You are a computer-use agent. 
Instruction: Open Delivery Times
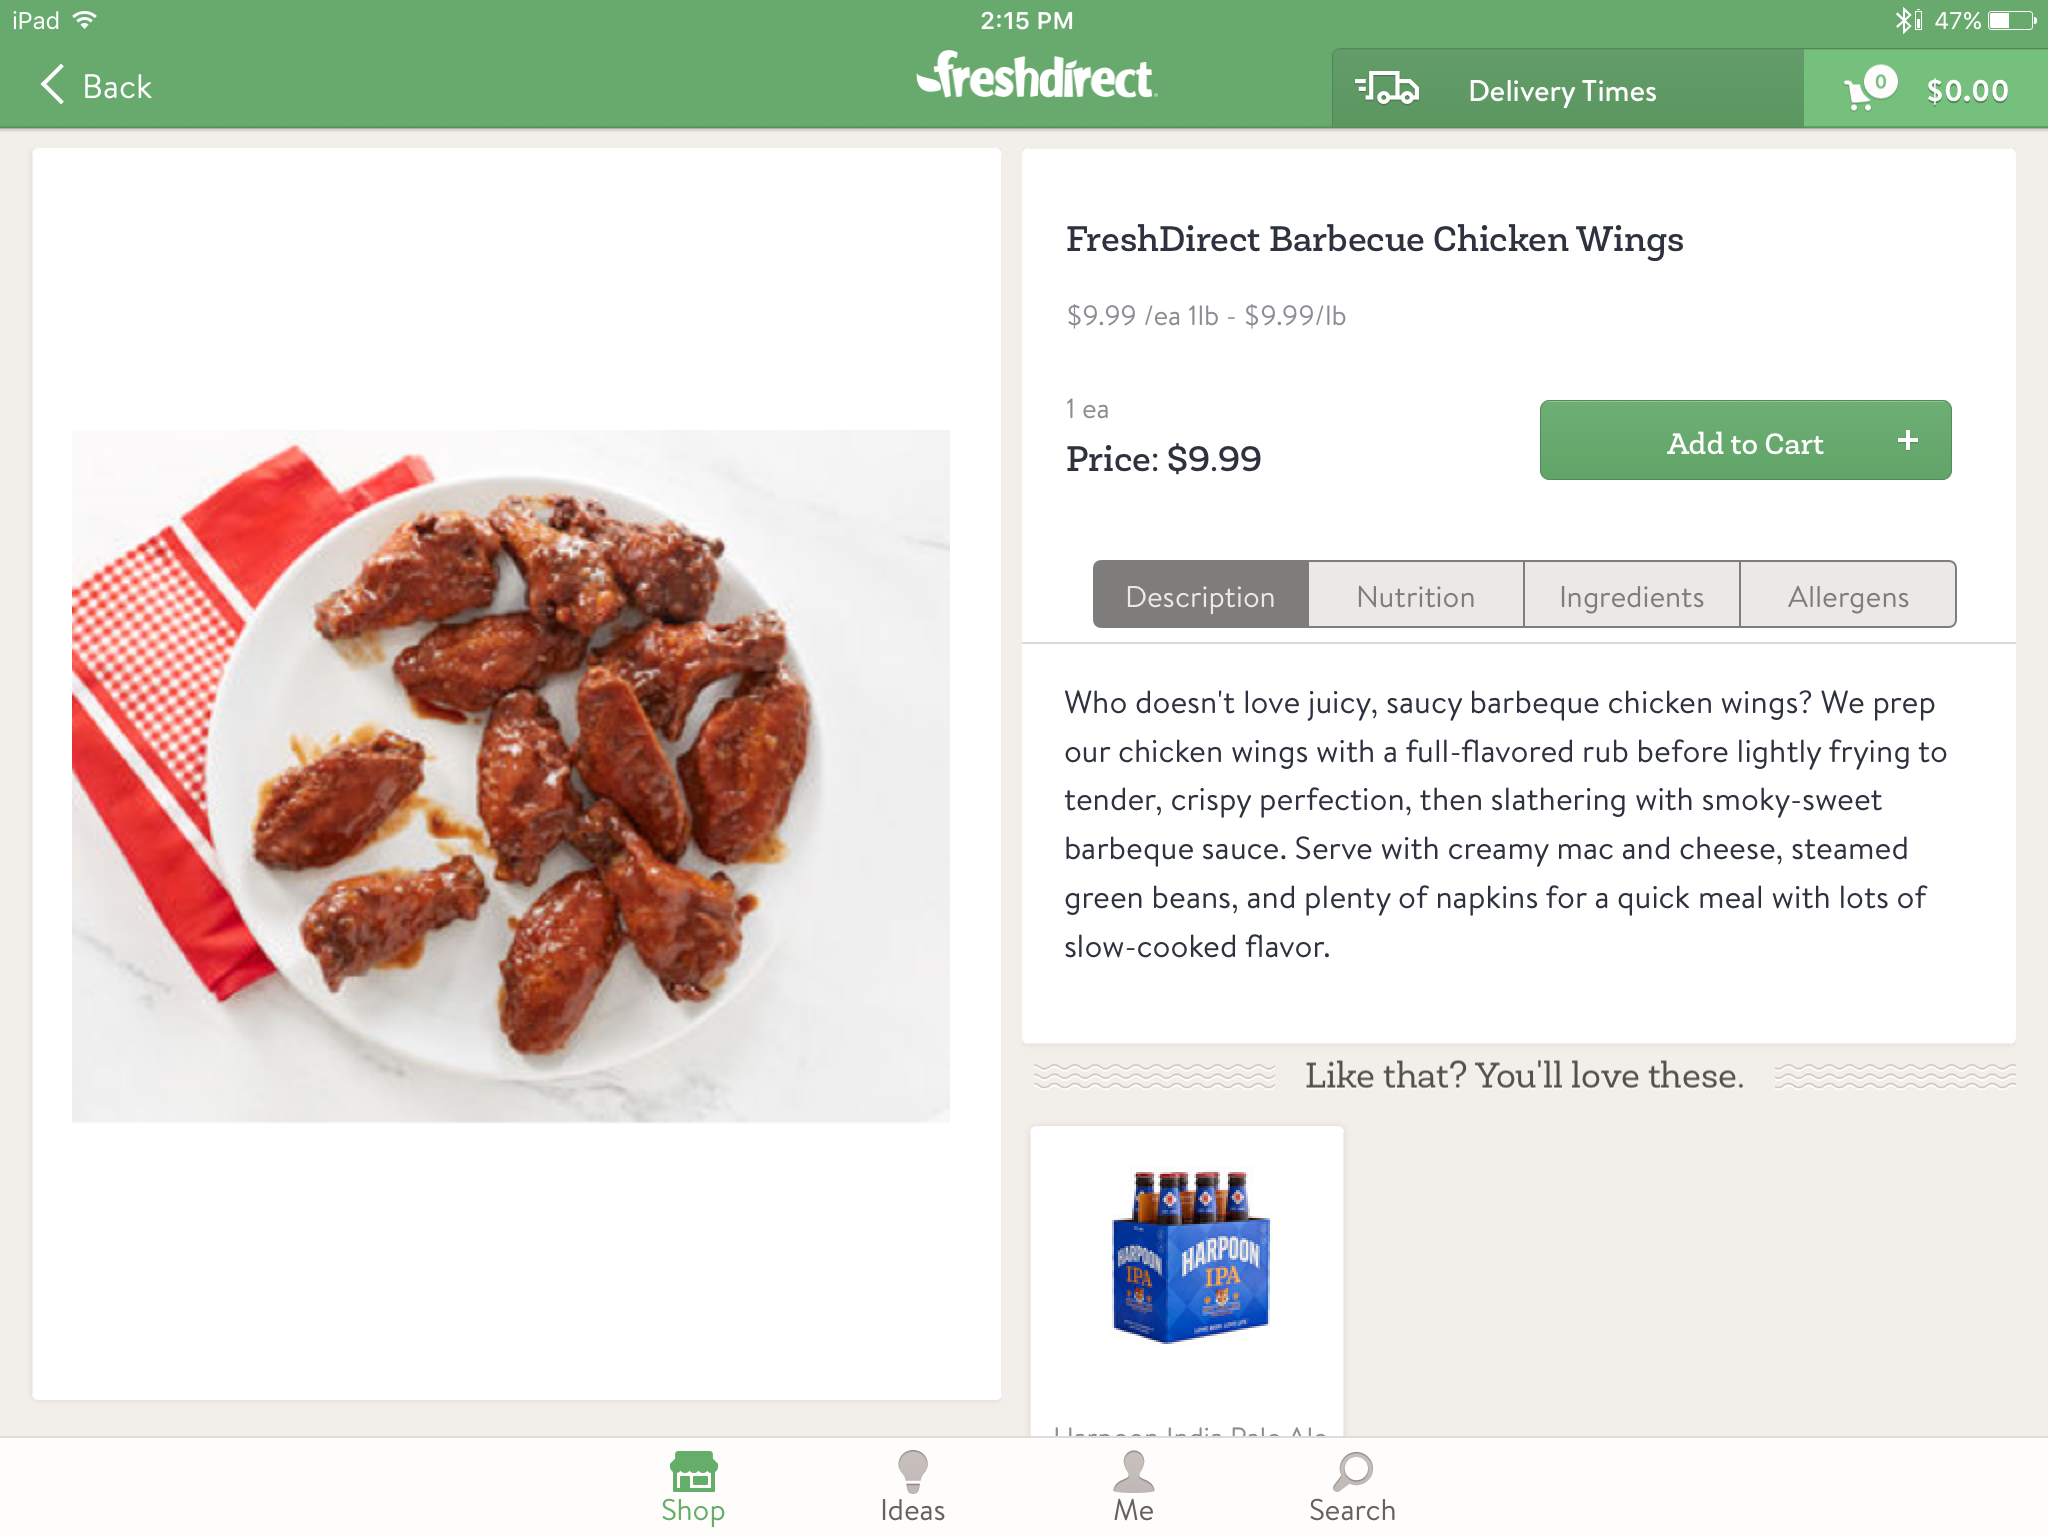click(x=1562, y=91)
